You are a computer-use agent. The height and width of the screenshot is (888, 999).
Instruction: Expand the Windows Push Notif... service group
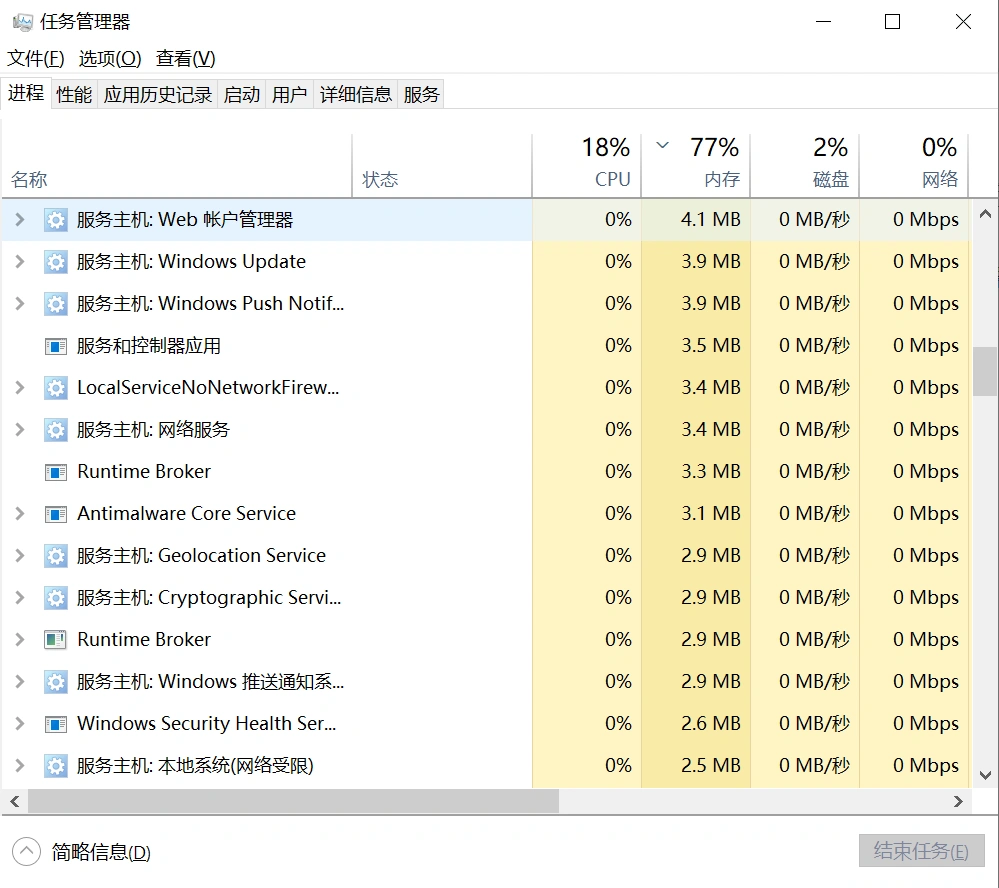pyautogui.click(x=19, y=304)
